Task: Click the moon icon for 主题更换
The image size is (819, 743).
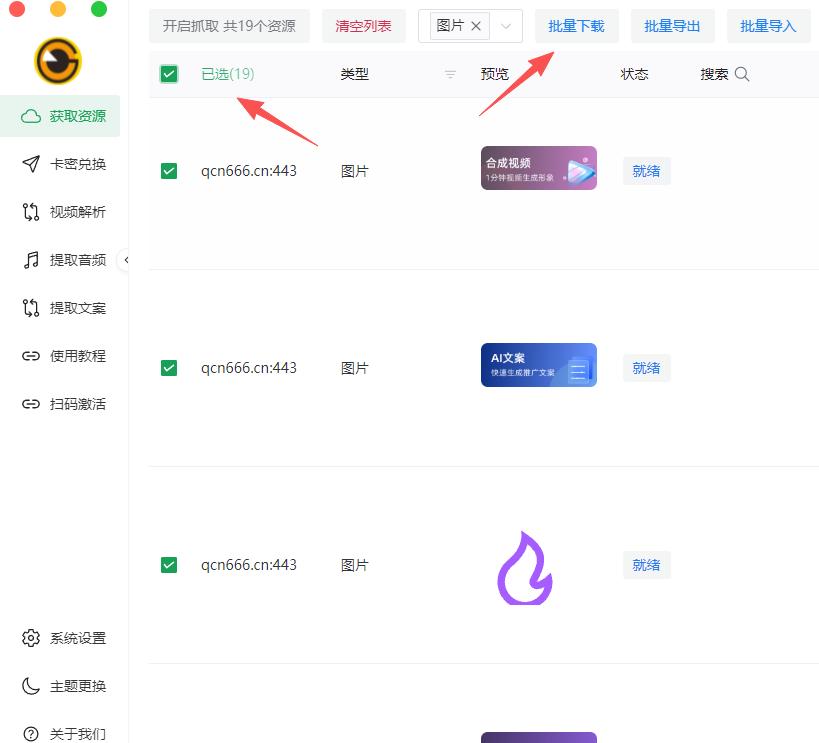Action: coord(31,686)
